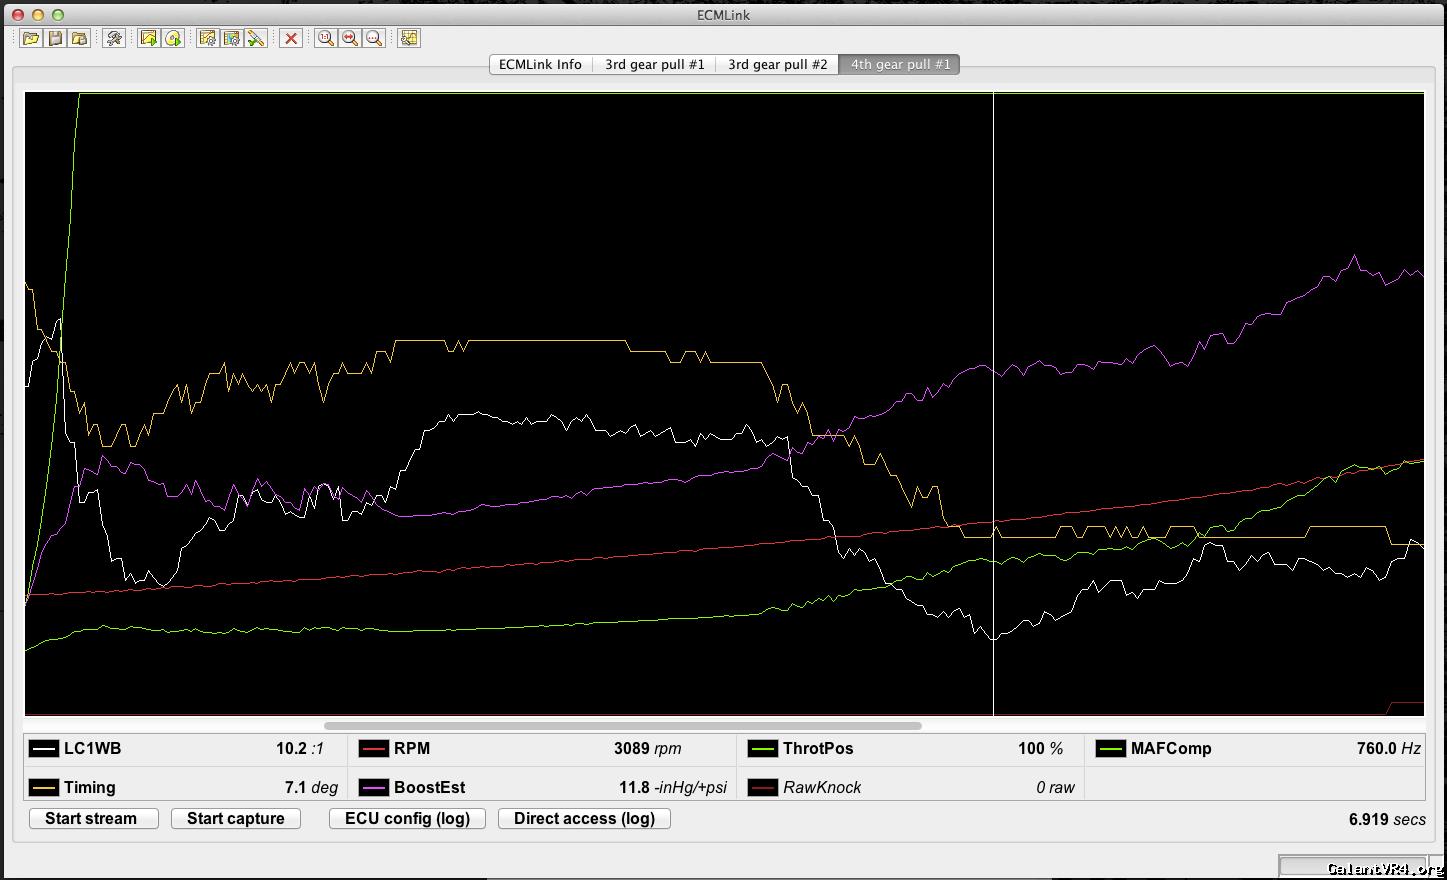Click the rightmost toolbar graph wrench icon
Image resolution: width=1447 pixels, height=880 pixels.
[409, 38]
